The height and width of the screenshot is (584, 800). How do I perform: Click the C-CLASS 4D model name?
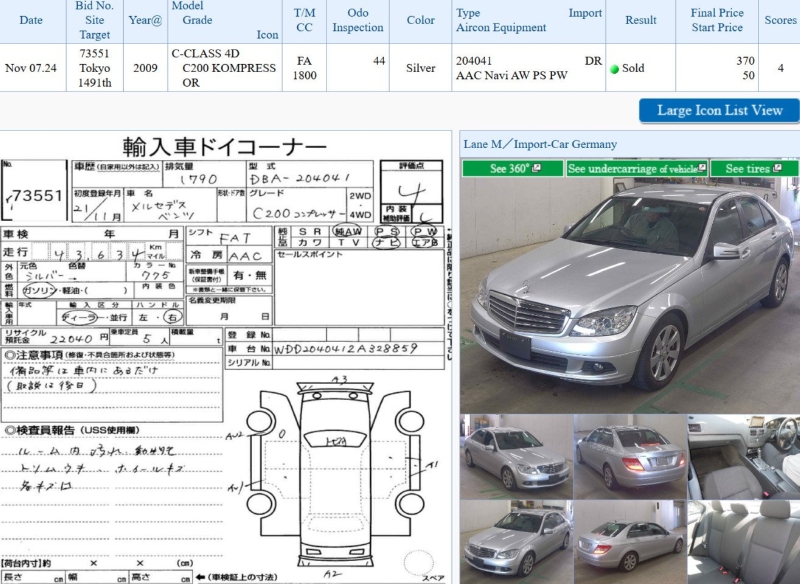tap(205, 53)
